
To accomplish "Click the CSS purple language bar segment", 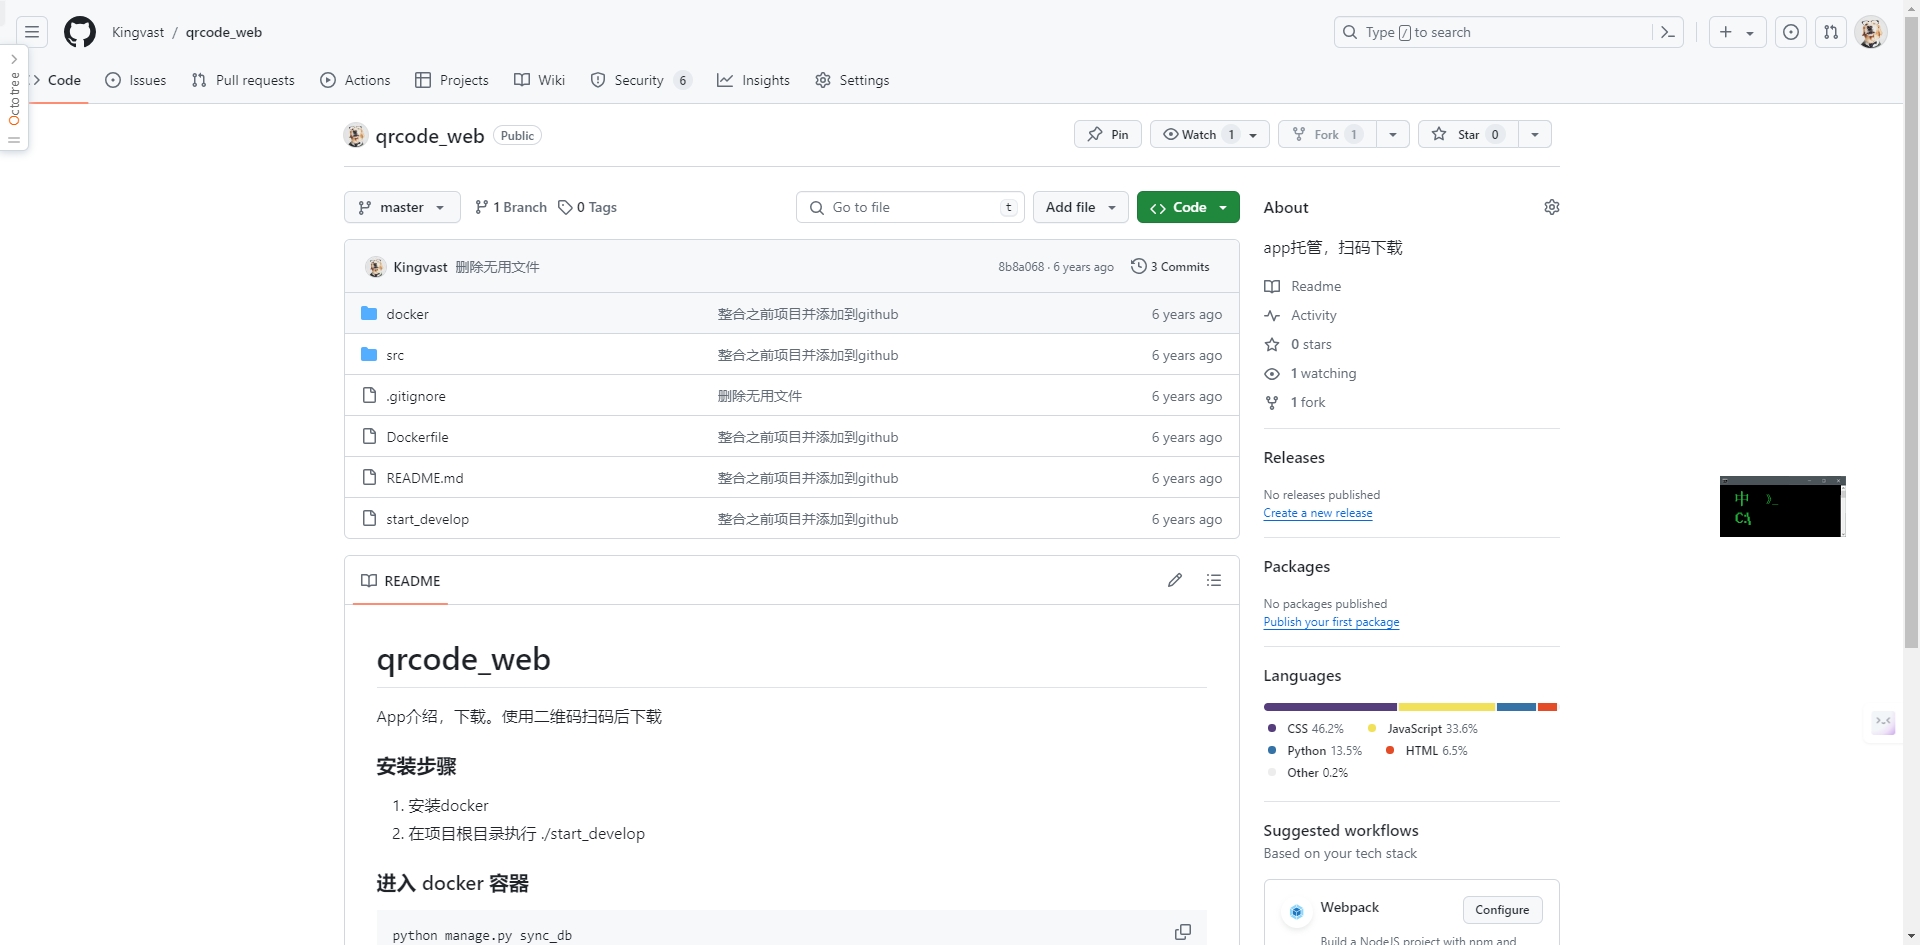I will [x=1330, y=707].
